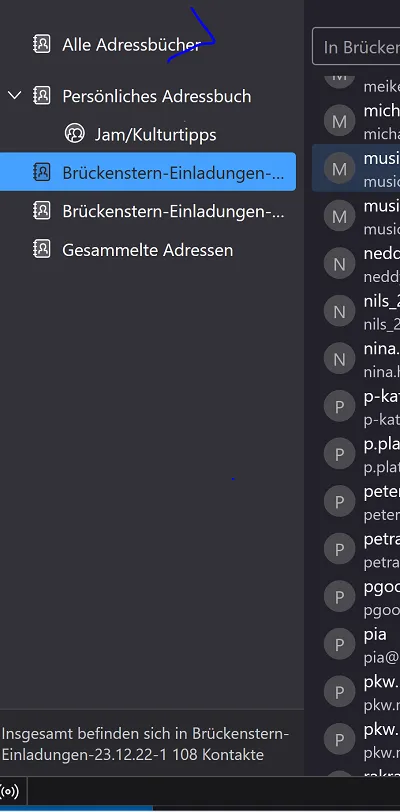
Task: Select the pgoo contact entry
Action: coord(356,597)
